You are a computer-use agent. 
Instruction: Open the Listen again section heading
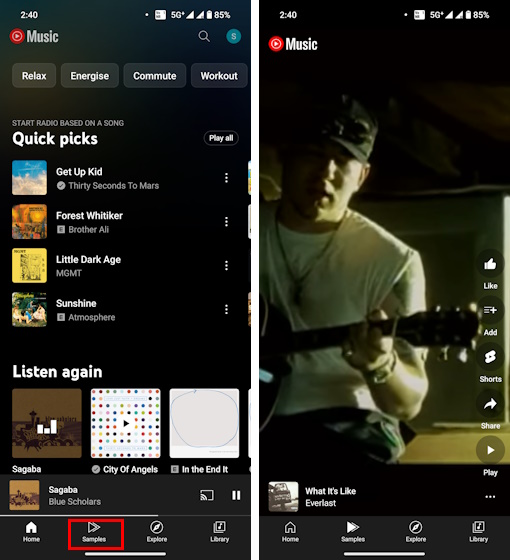click(57, 372)
